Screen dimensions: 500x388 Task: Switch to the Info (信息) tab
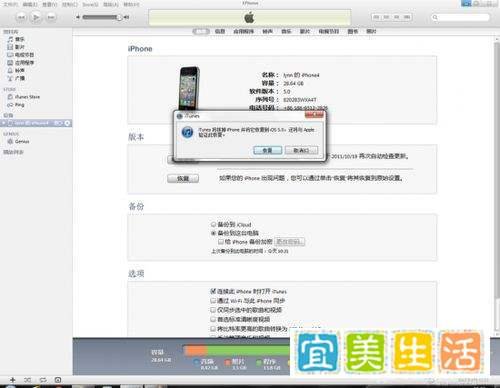click(x=220, y=31)
